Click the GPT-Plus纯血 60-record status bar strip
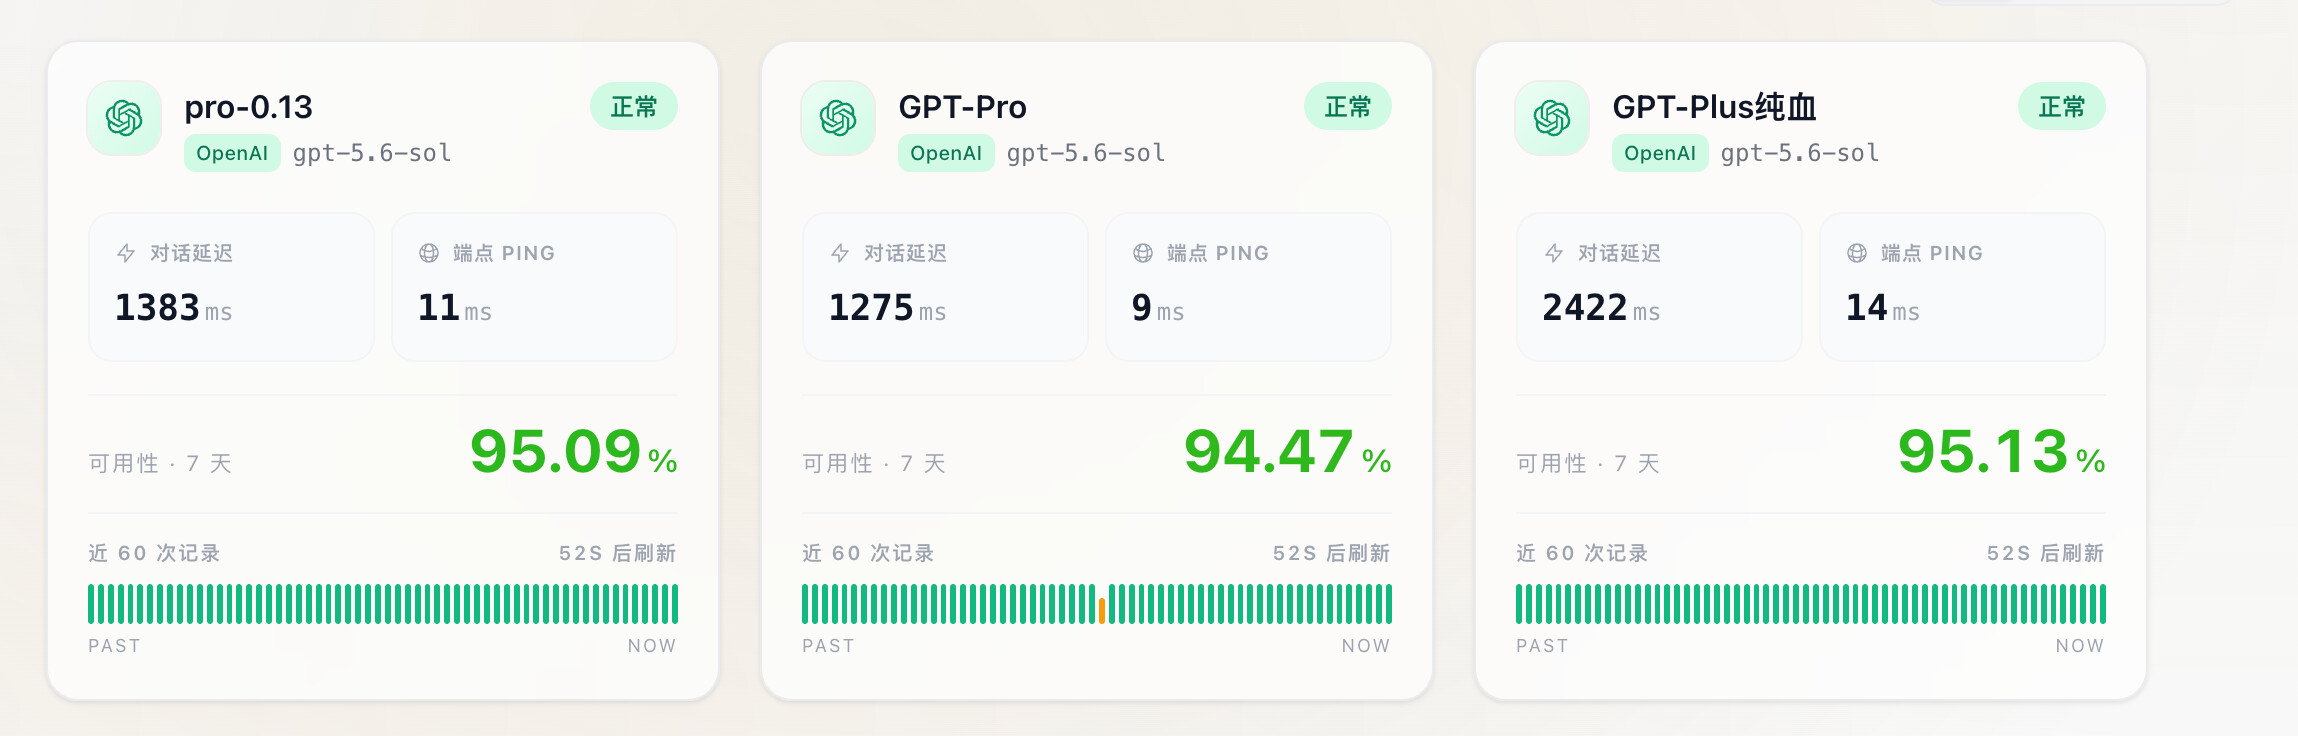Viewport: 2298px width, 736px height. (1811, 604)
